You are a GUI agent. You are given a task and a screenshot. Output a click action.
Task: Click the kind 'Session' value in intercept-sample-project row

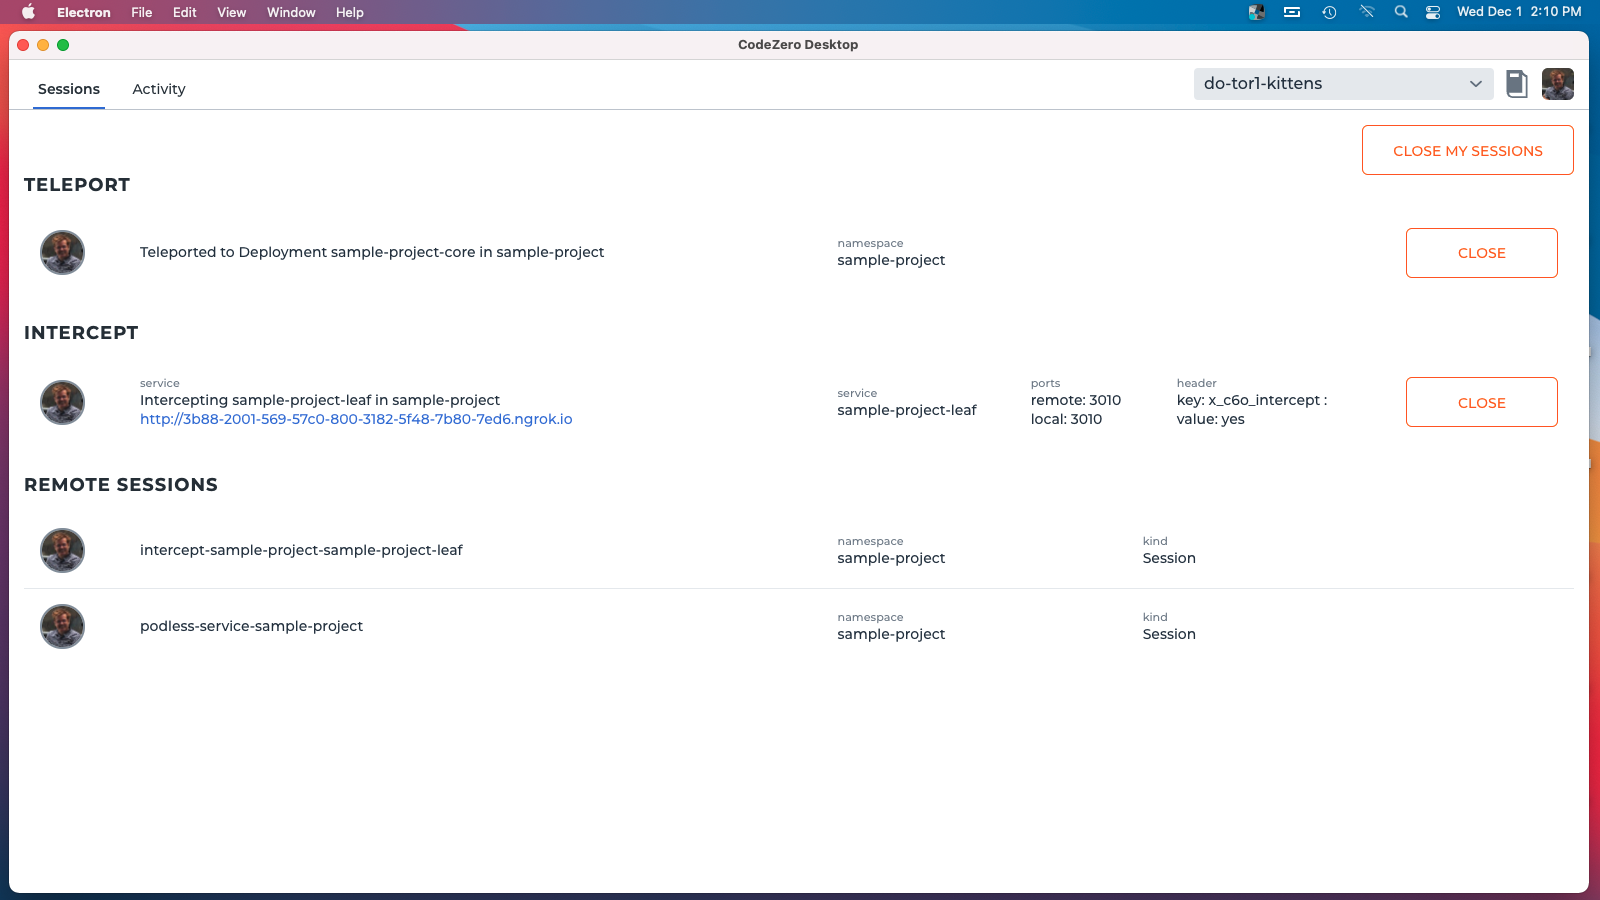1169,558
